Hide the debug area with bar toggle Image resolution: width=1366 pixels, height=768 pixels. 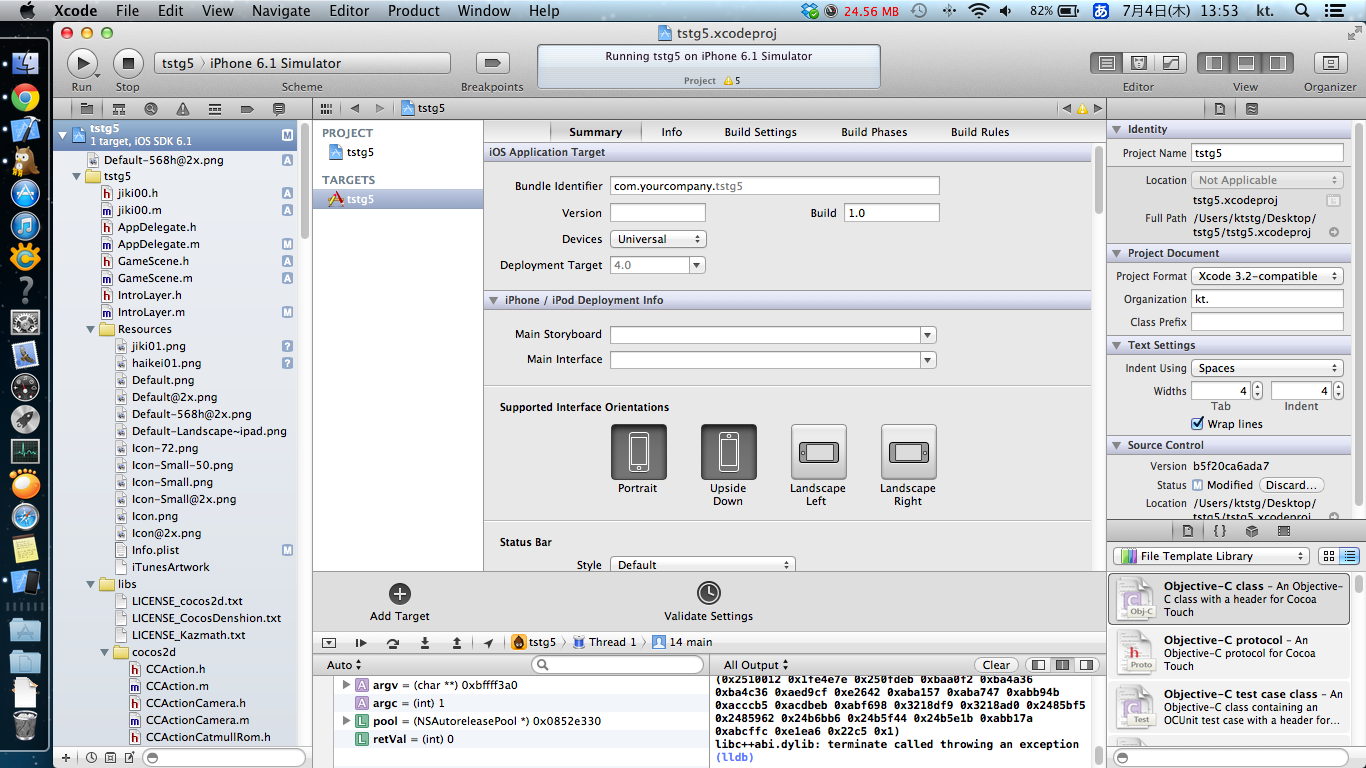329,643
